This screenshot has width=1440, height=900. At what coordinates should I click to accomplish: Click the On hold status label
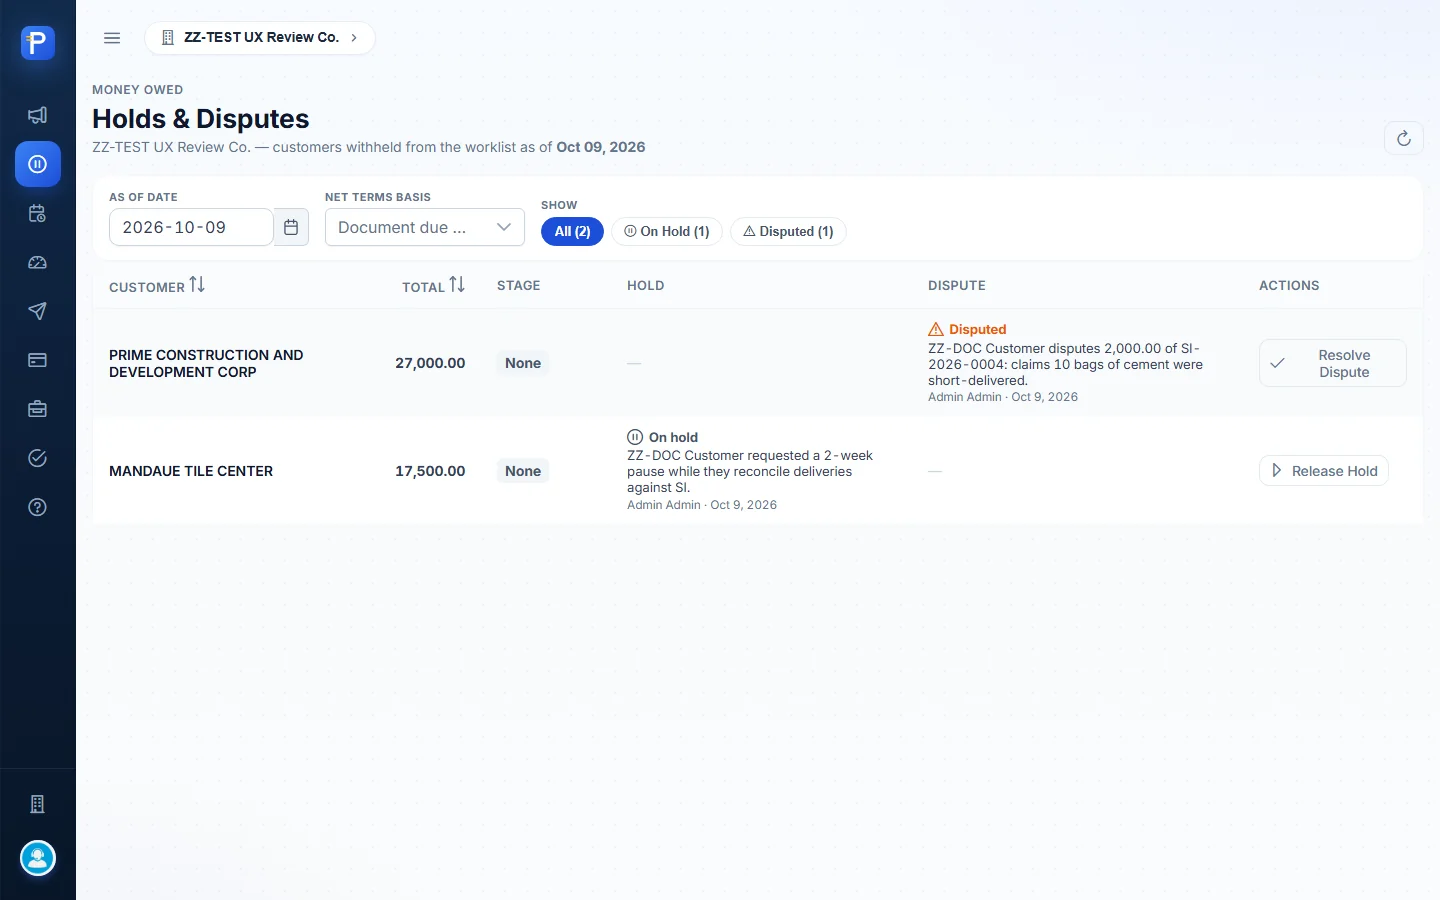coord(662,437)
